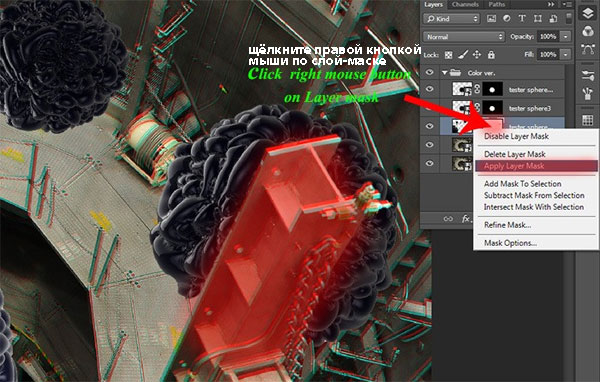Open the Brush Presets dock icon

[587, 75]
